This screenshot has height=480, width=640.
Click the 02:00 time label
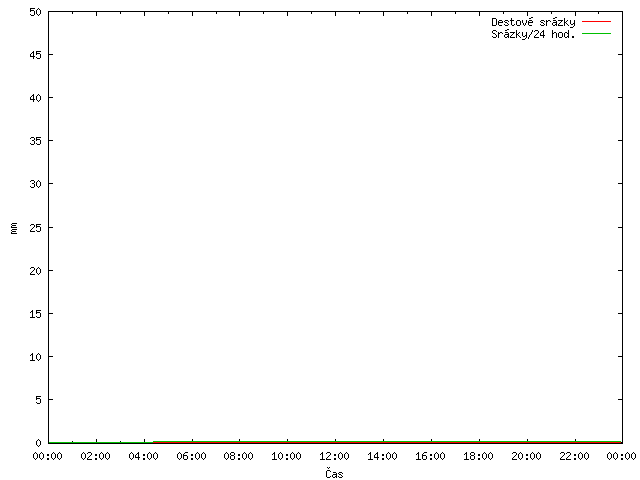[x=96, y=456]
